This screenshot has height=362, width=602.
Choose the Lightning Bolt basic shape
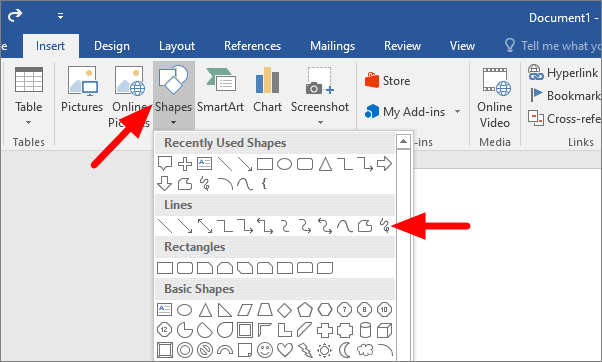tap(305, 350)
